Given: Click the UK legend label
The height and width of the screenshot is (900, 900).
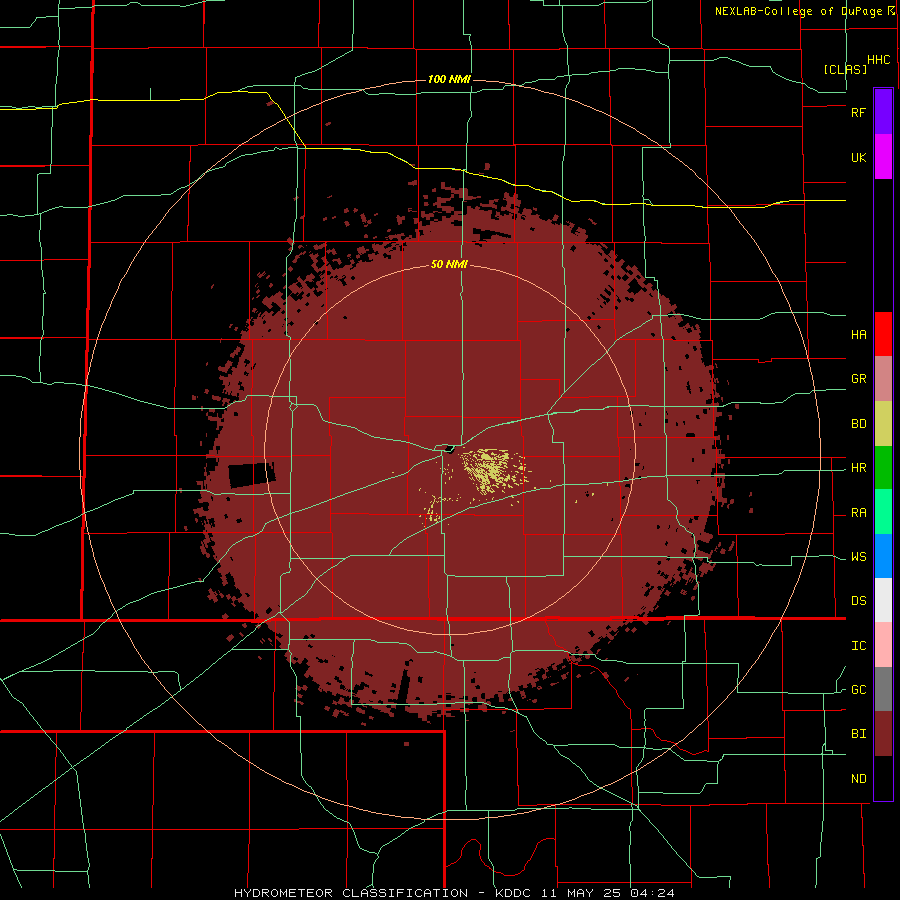Looking at the screenshot, I should (x=858, y=157).
